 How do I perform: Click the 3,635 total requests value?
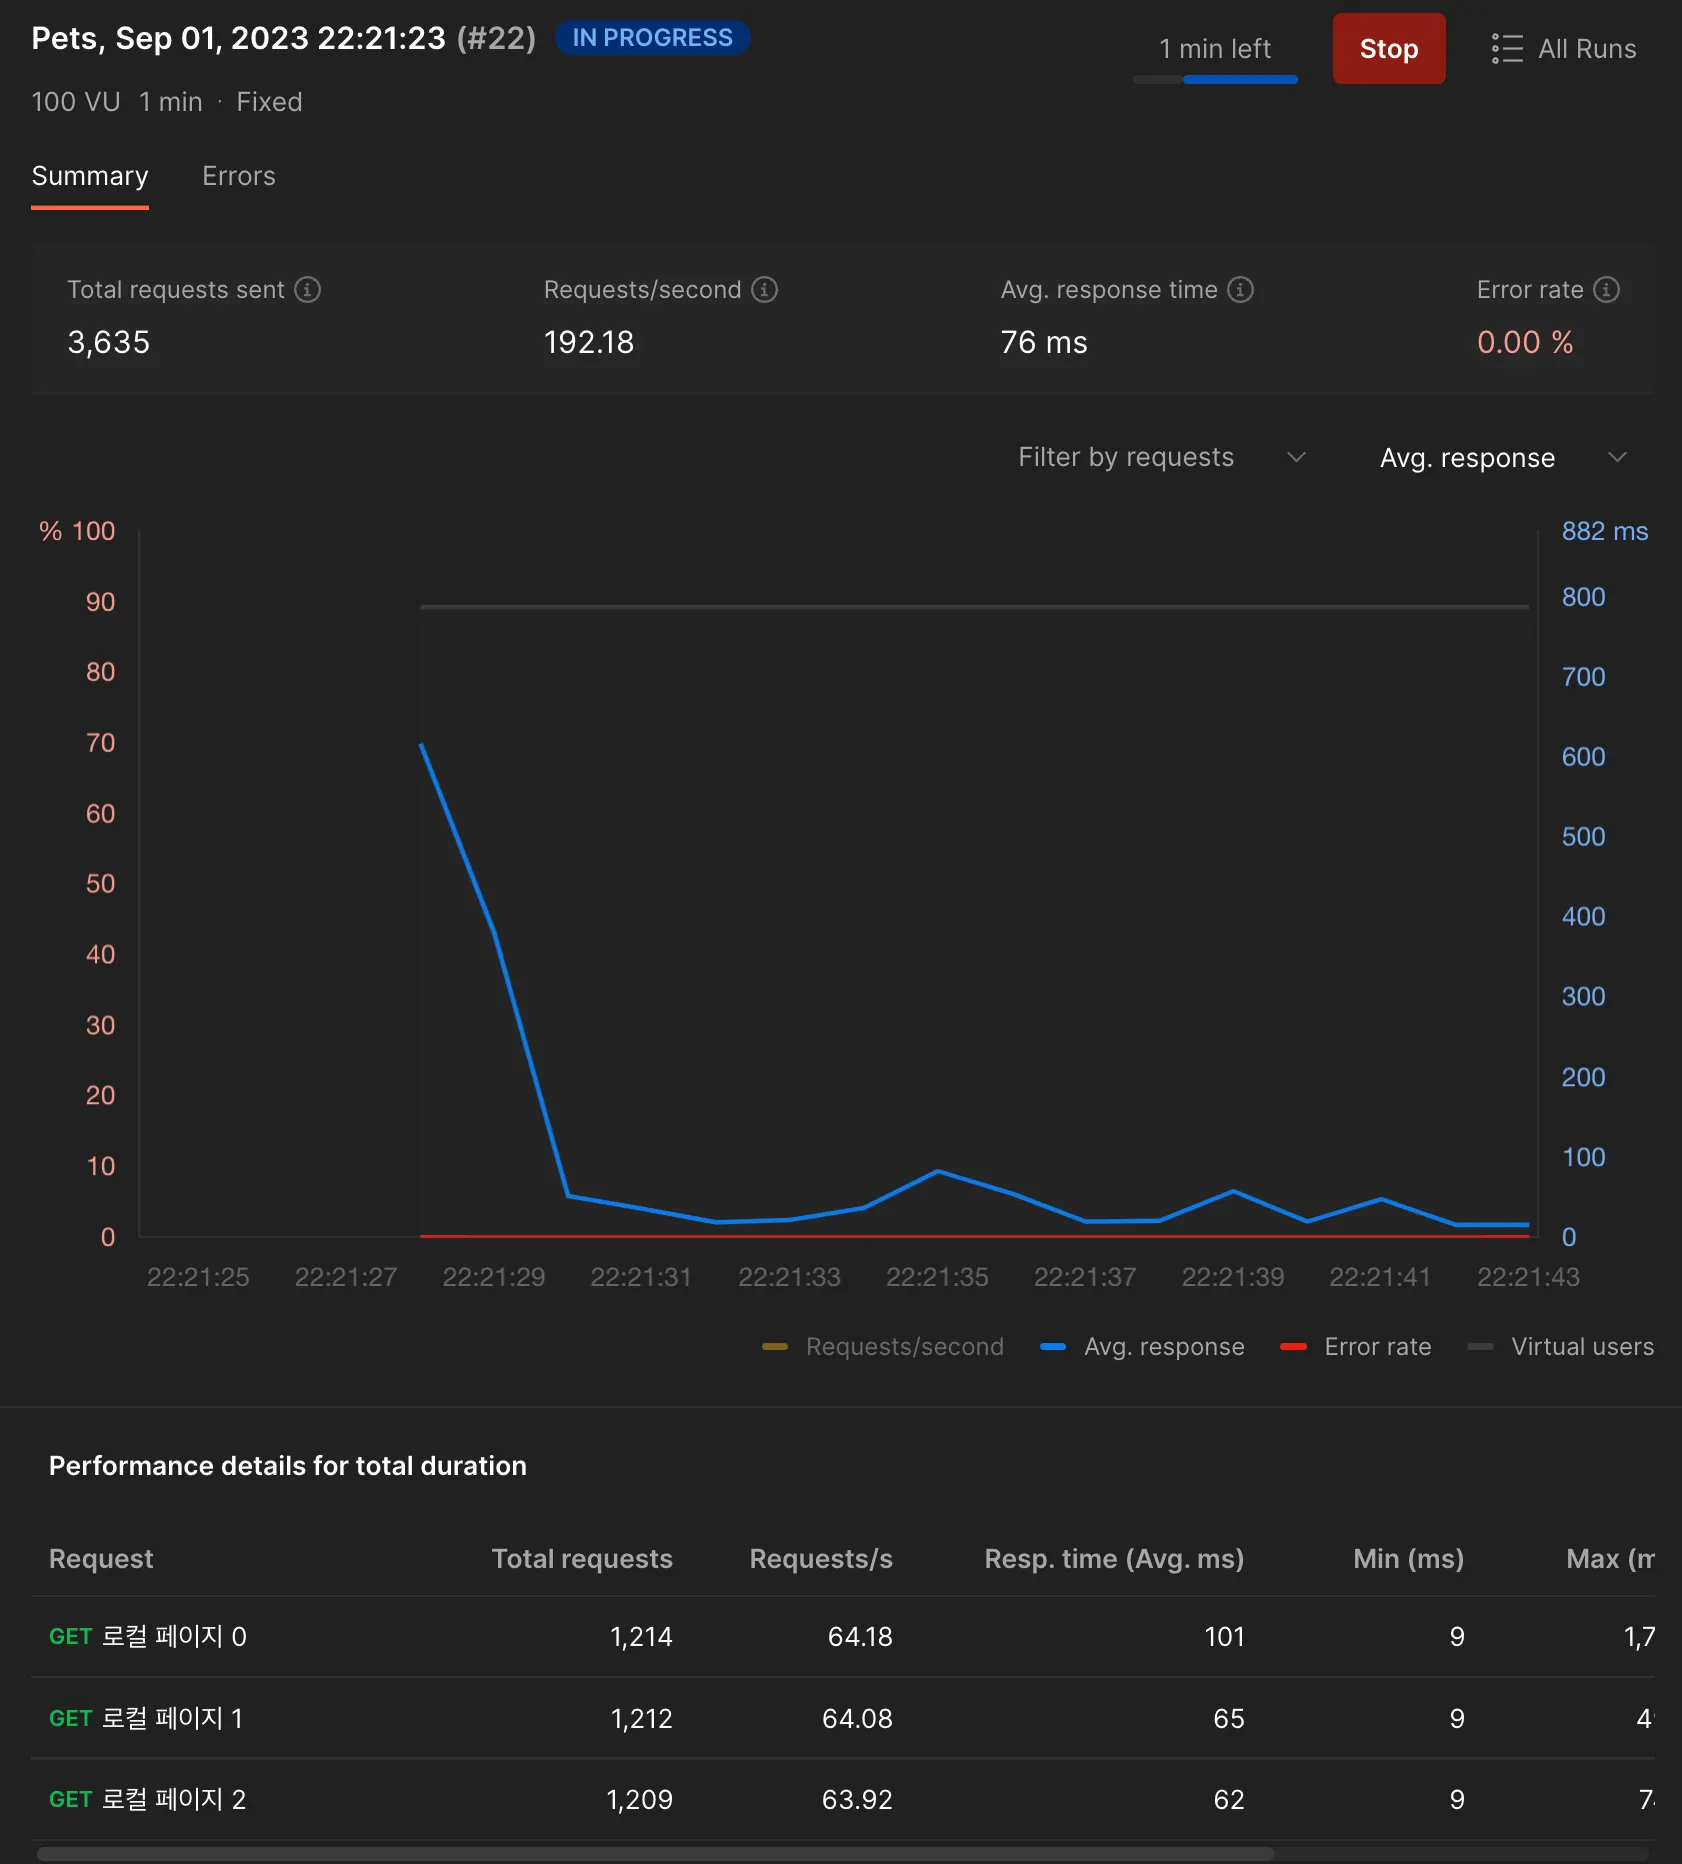click(109, 343)
